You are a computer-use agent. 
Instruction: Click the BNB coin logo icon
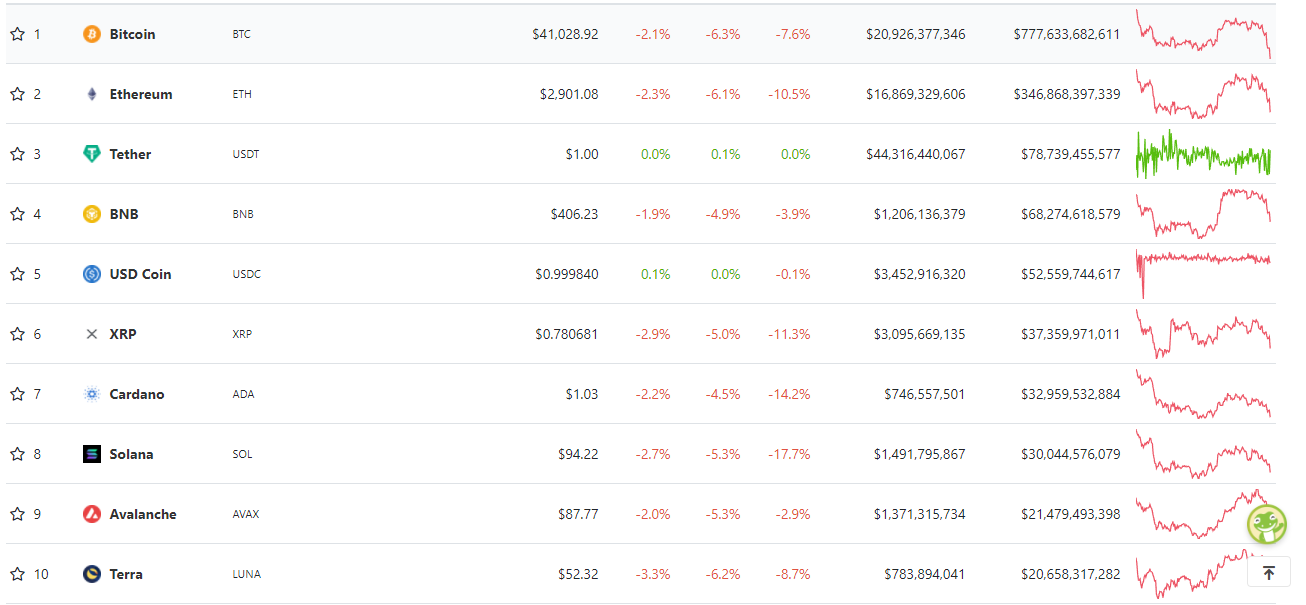tap(92, 214)
